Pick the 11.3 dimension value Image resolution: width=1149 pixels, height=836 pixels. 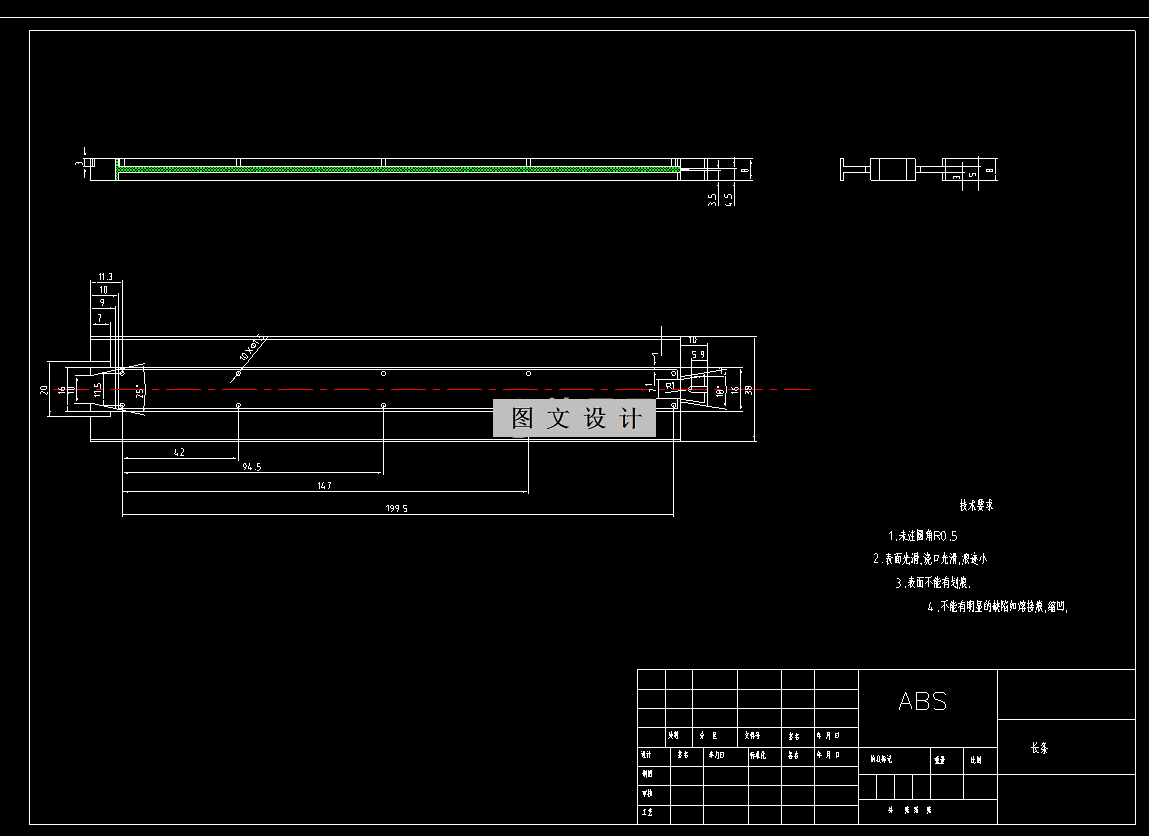106,277
